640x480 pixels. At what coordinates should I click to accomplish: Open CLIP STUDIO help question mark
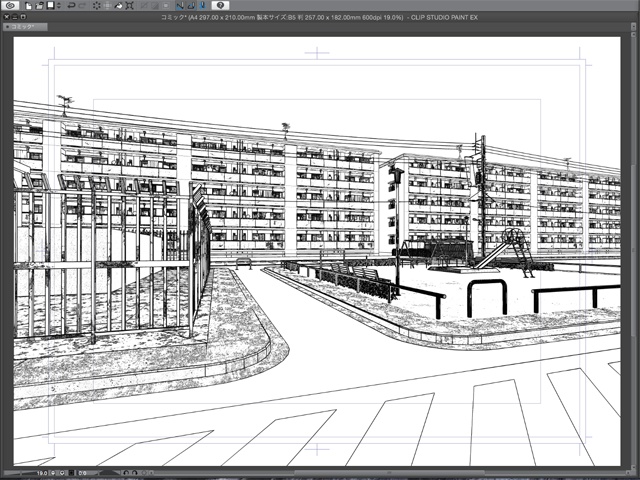pyautogui.click(x=220, y=5)
